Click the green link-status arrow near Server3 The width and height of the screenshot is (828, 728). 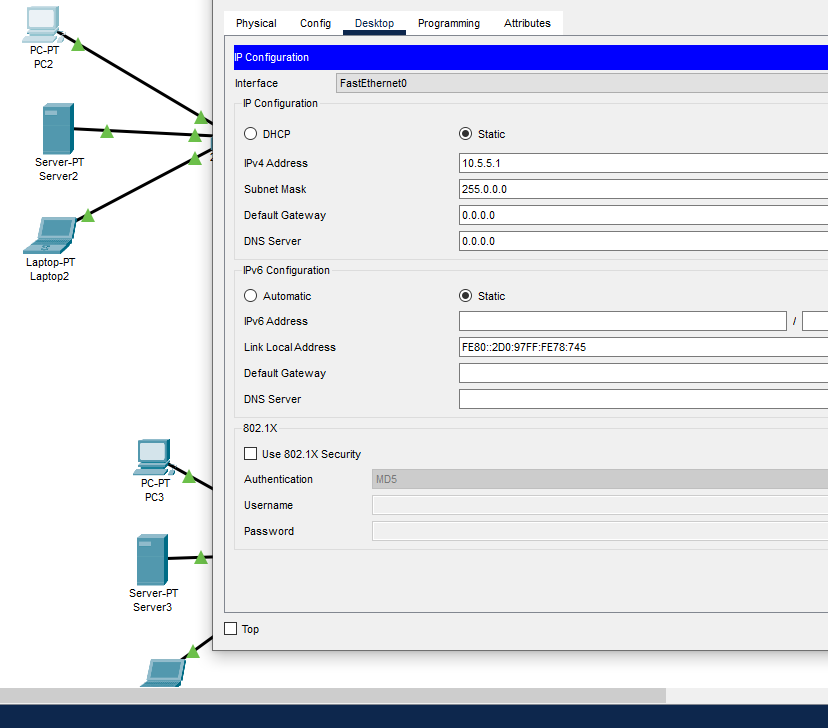click(201, 558)
